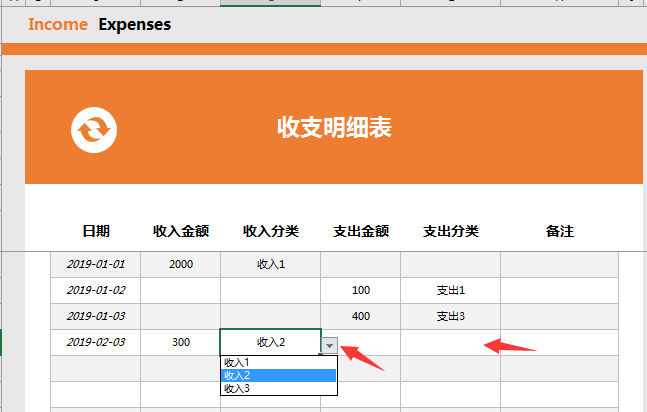Switch to the Income label
This screenshot has height=412, width=647.
(58, 24)
